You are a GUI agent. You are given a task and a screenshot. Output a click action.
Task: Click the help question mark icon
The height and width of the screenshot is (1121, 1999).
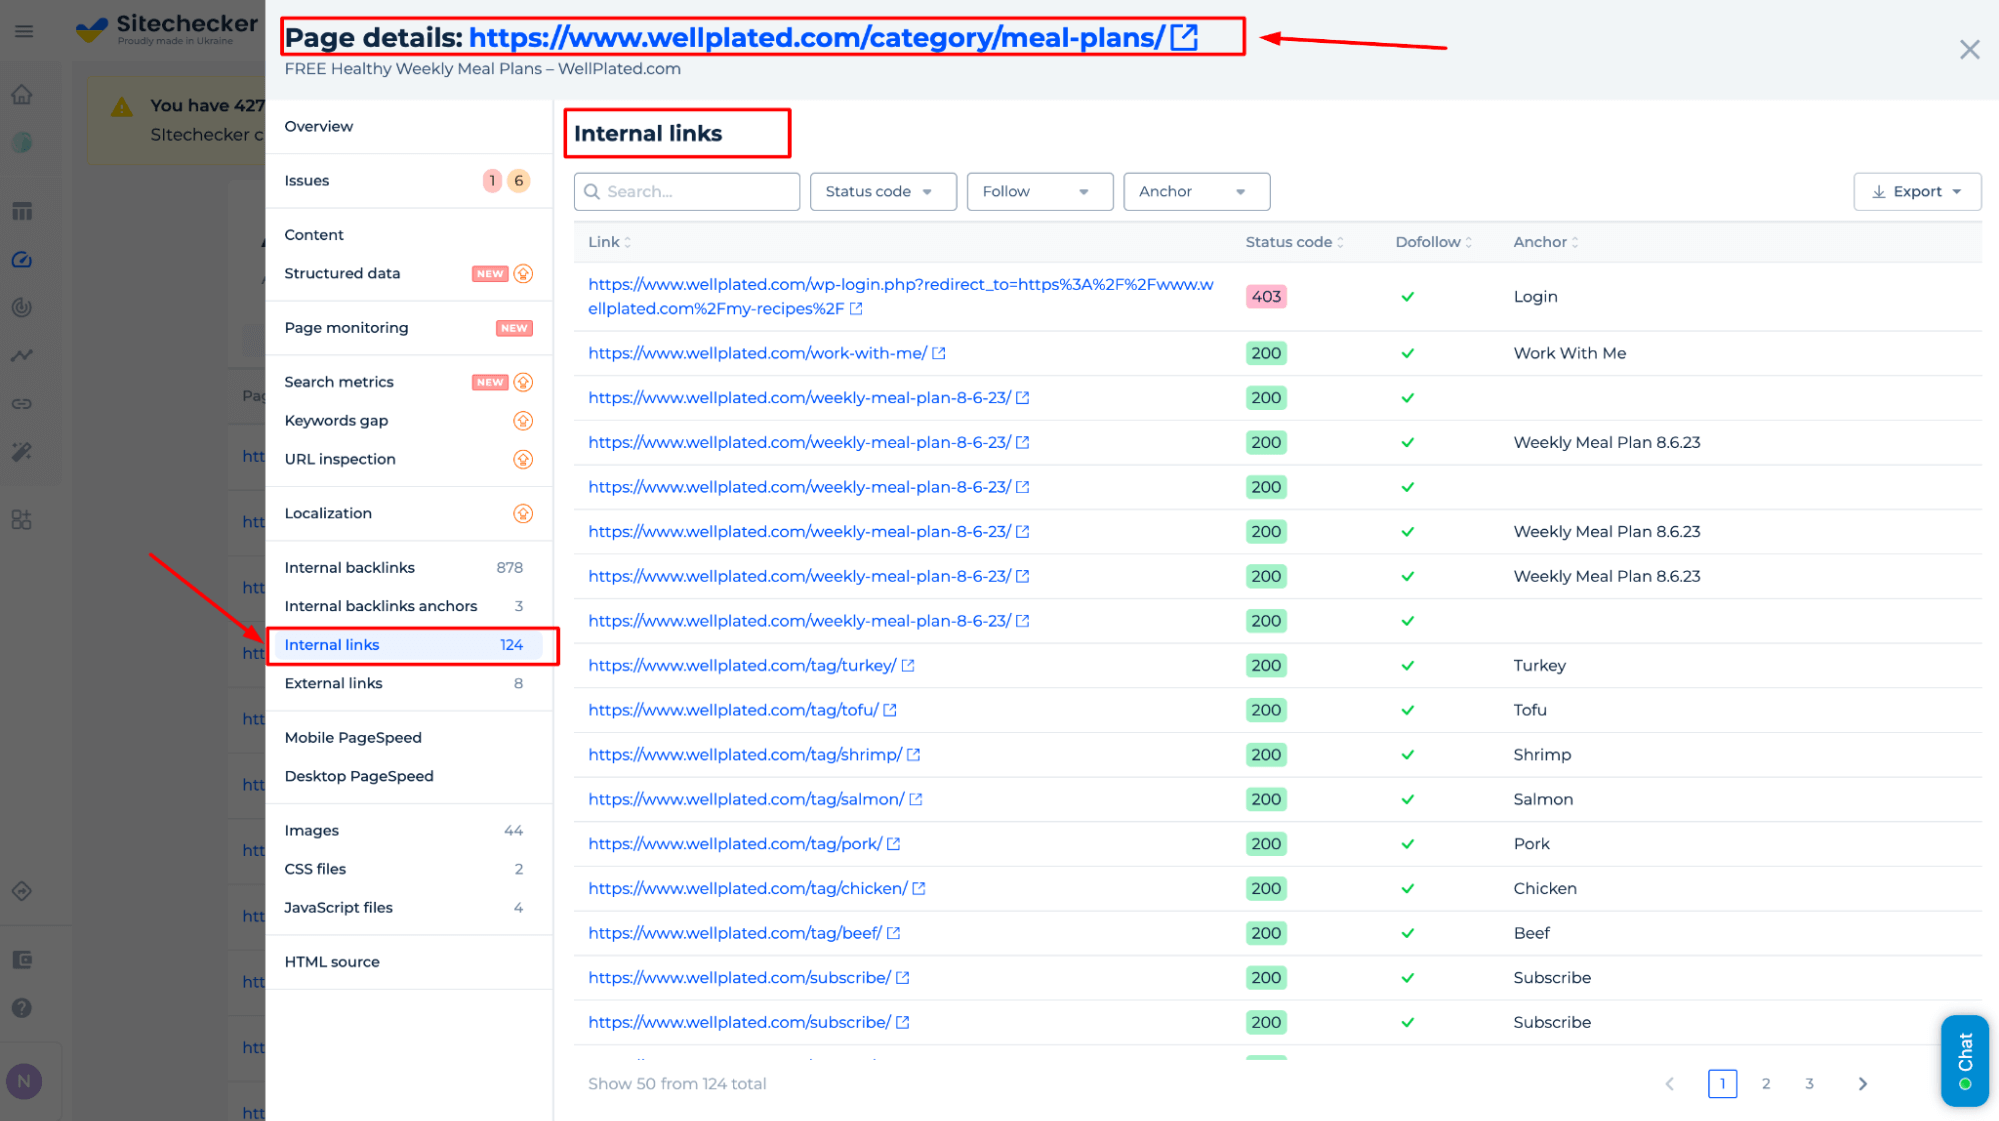point(22,1008)
